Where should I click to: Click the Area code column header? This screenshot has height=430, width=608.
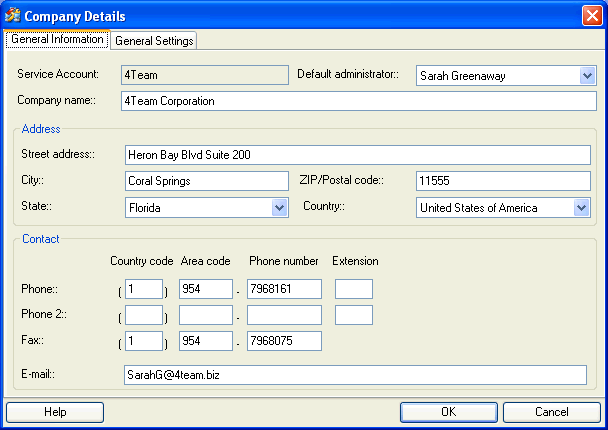pos(206,261)
